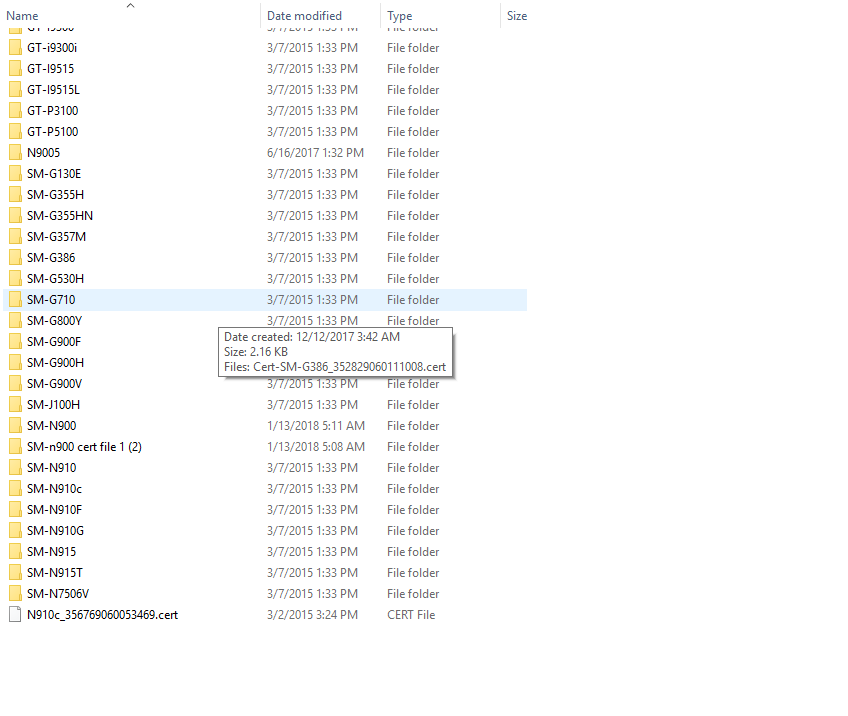Image resolution: width=848 pixels, height=716 pixels.
Task: Click File folder type in N9005 row
Action: coord(413,153)
